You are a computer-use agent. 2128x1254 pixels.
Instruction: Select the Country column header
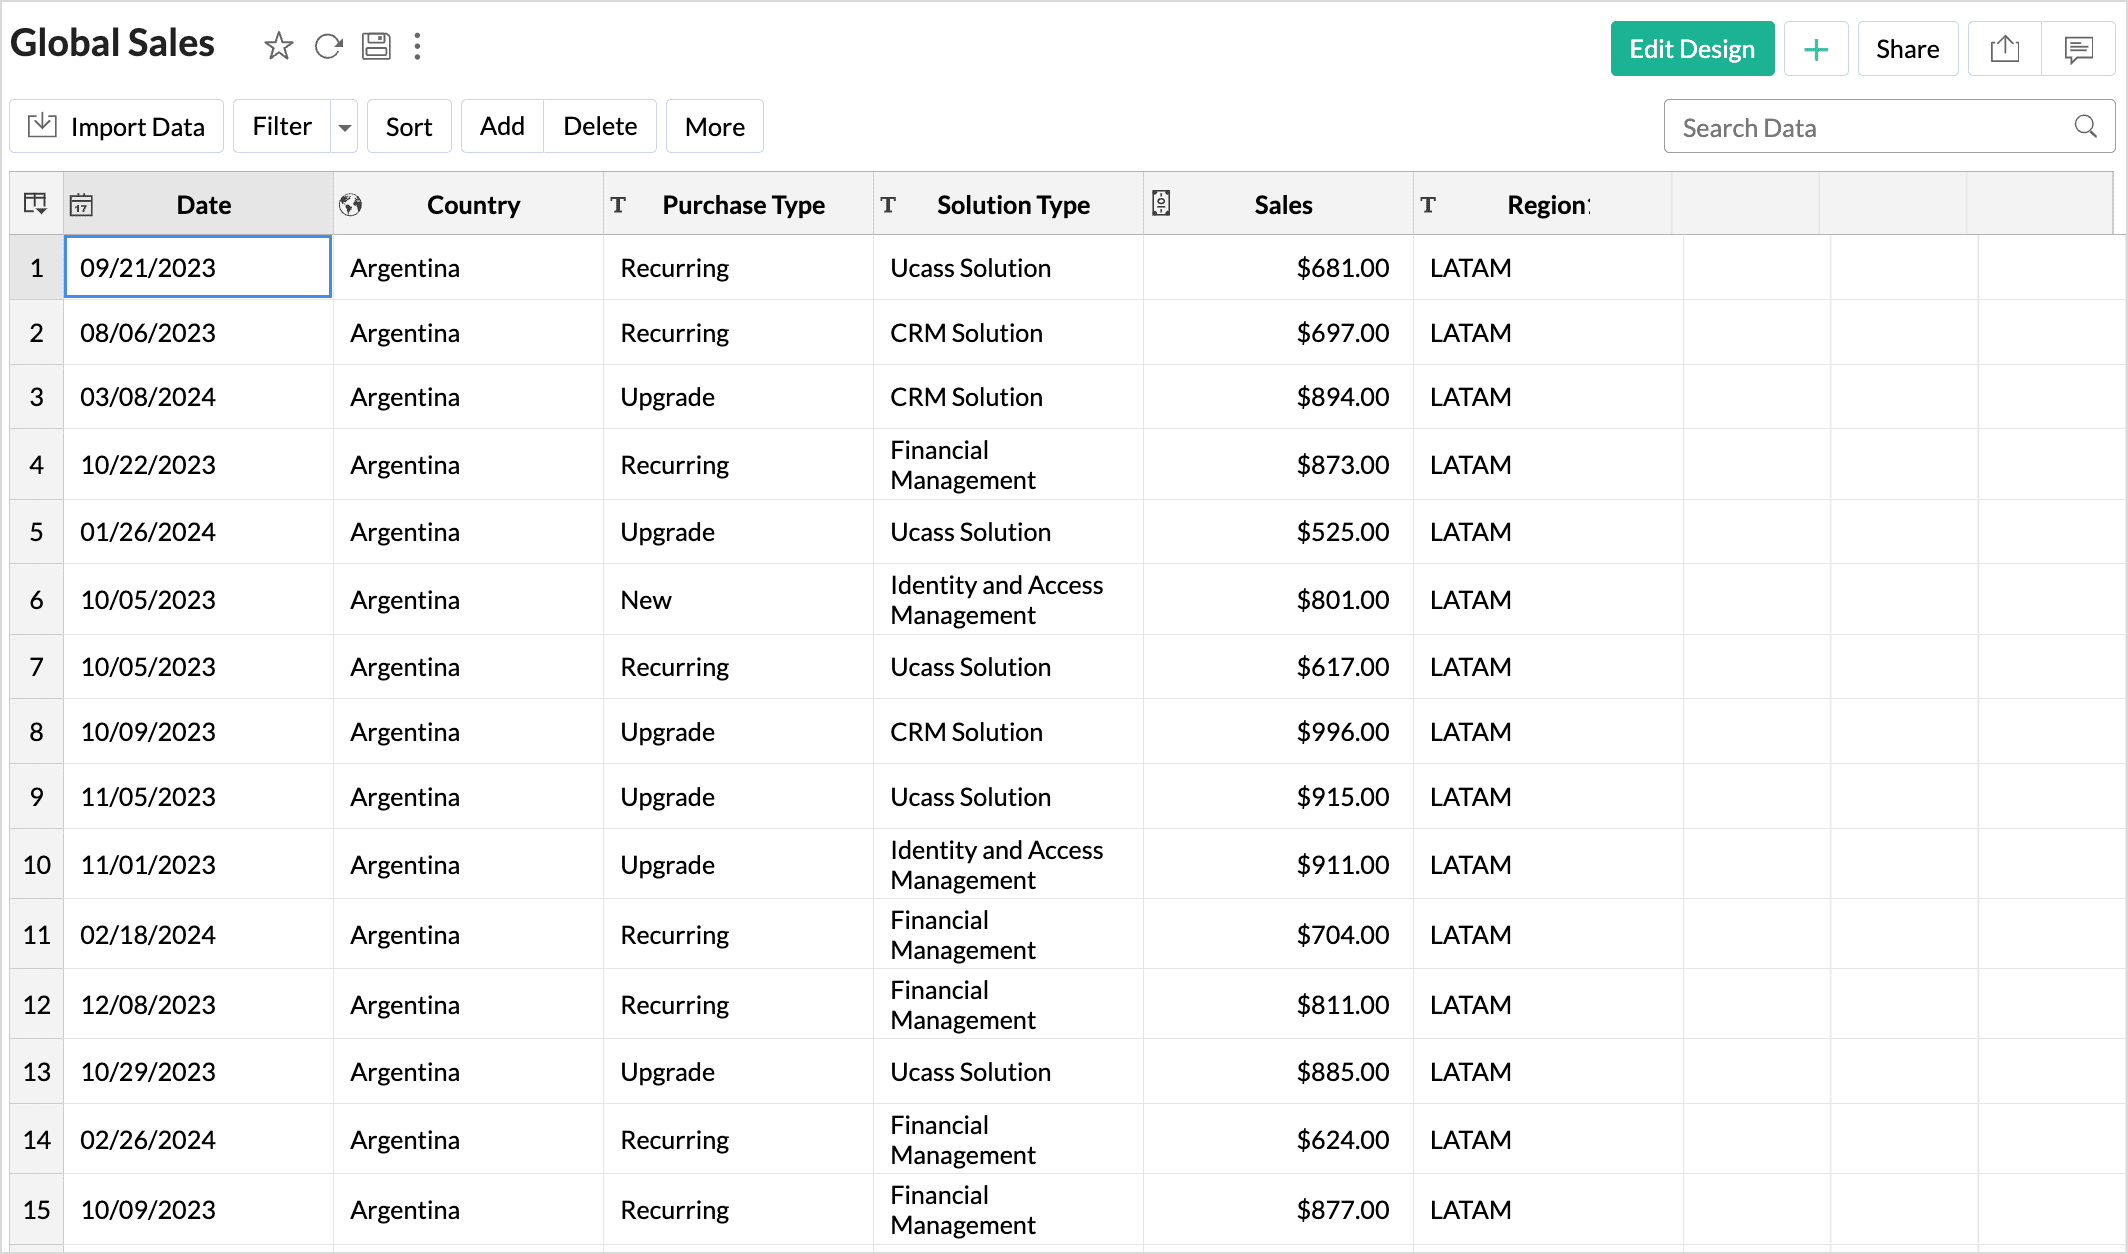(468, 204)
